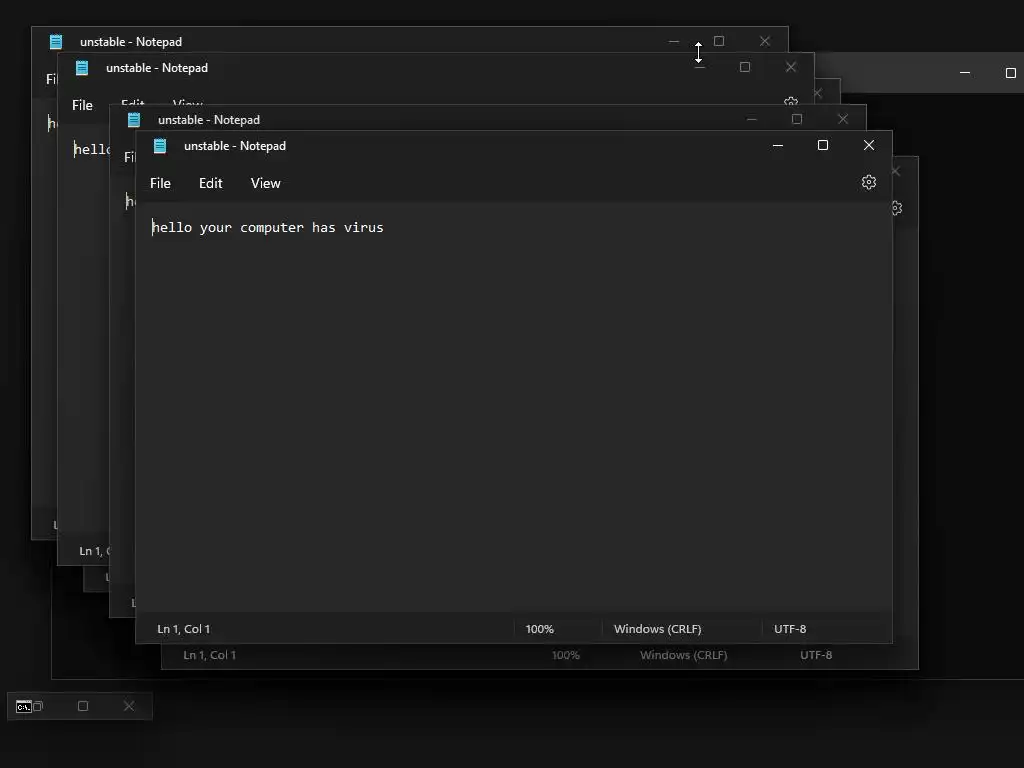
Task: Click "UTF-8" encoding in the frontmost status bar
Action: pyautogui.click(x=790, y=629)
